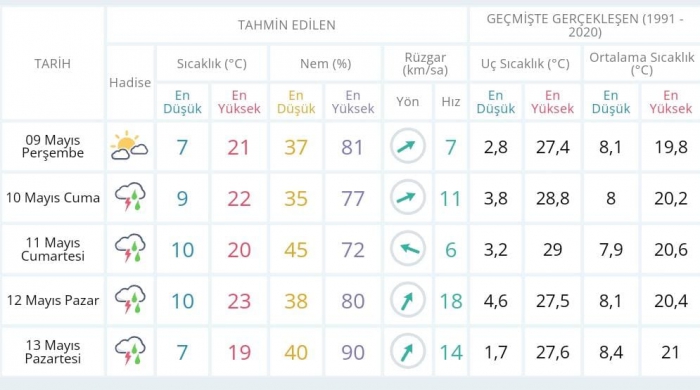
Task: Click the Rüzgar (km/sa) header
Action: tap(425, 64)
